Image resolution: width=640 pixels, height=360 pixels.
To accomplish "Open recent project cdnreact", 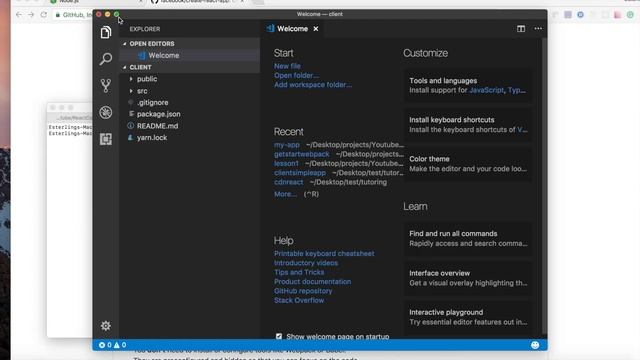I will tap(289, 182).
